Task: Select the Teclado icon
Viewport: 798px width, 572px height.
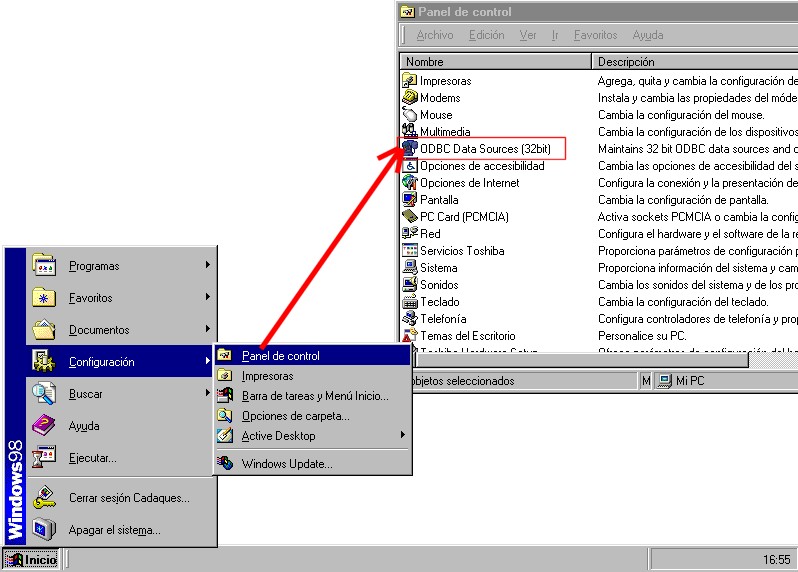Action: [409, 301]
